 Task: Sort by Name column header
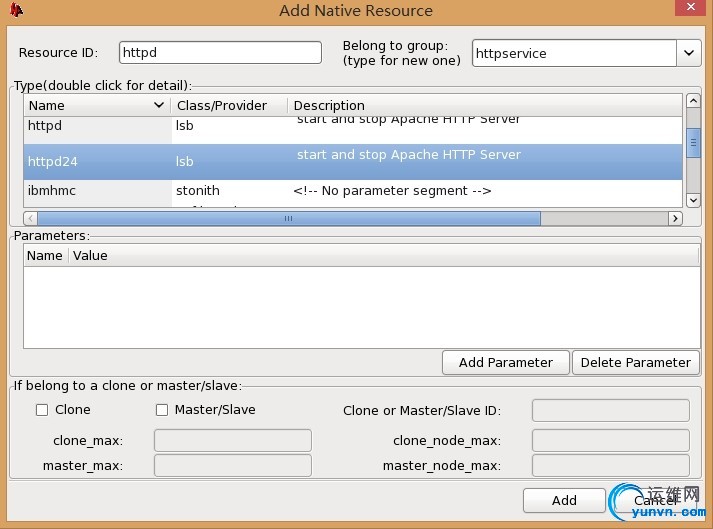pyautogui.click(x=96, y=106)
